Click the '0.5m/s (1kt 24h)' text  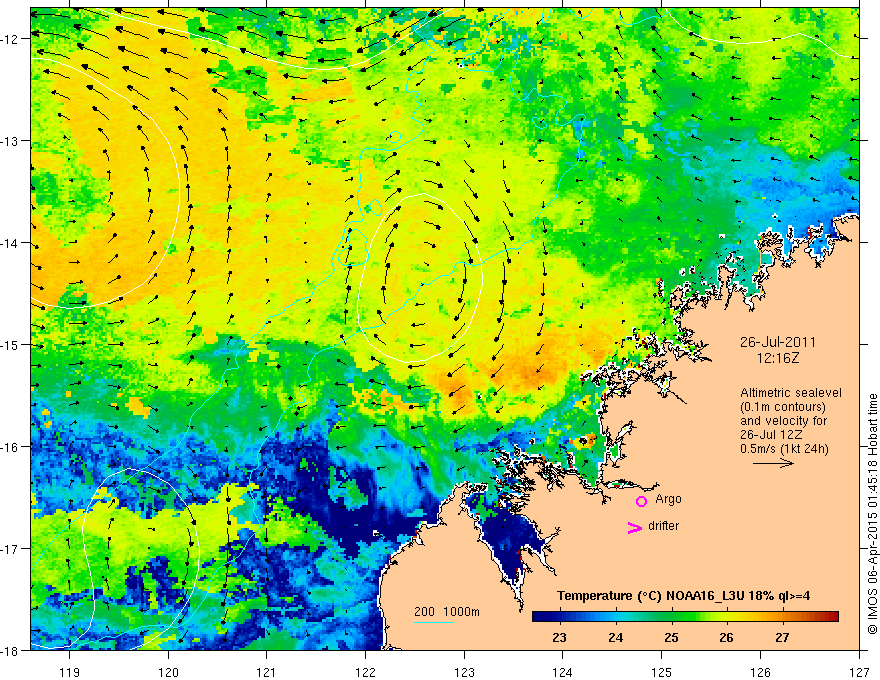784,449
